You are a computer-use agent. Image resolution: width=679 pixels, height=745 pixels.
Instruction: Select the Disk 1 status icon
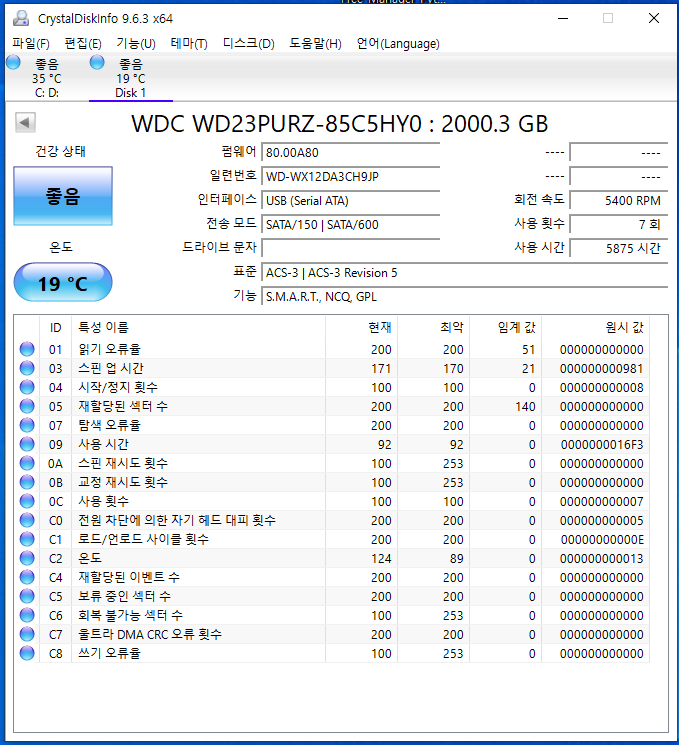click(97, 62)
